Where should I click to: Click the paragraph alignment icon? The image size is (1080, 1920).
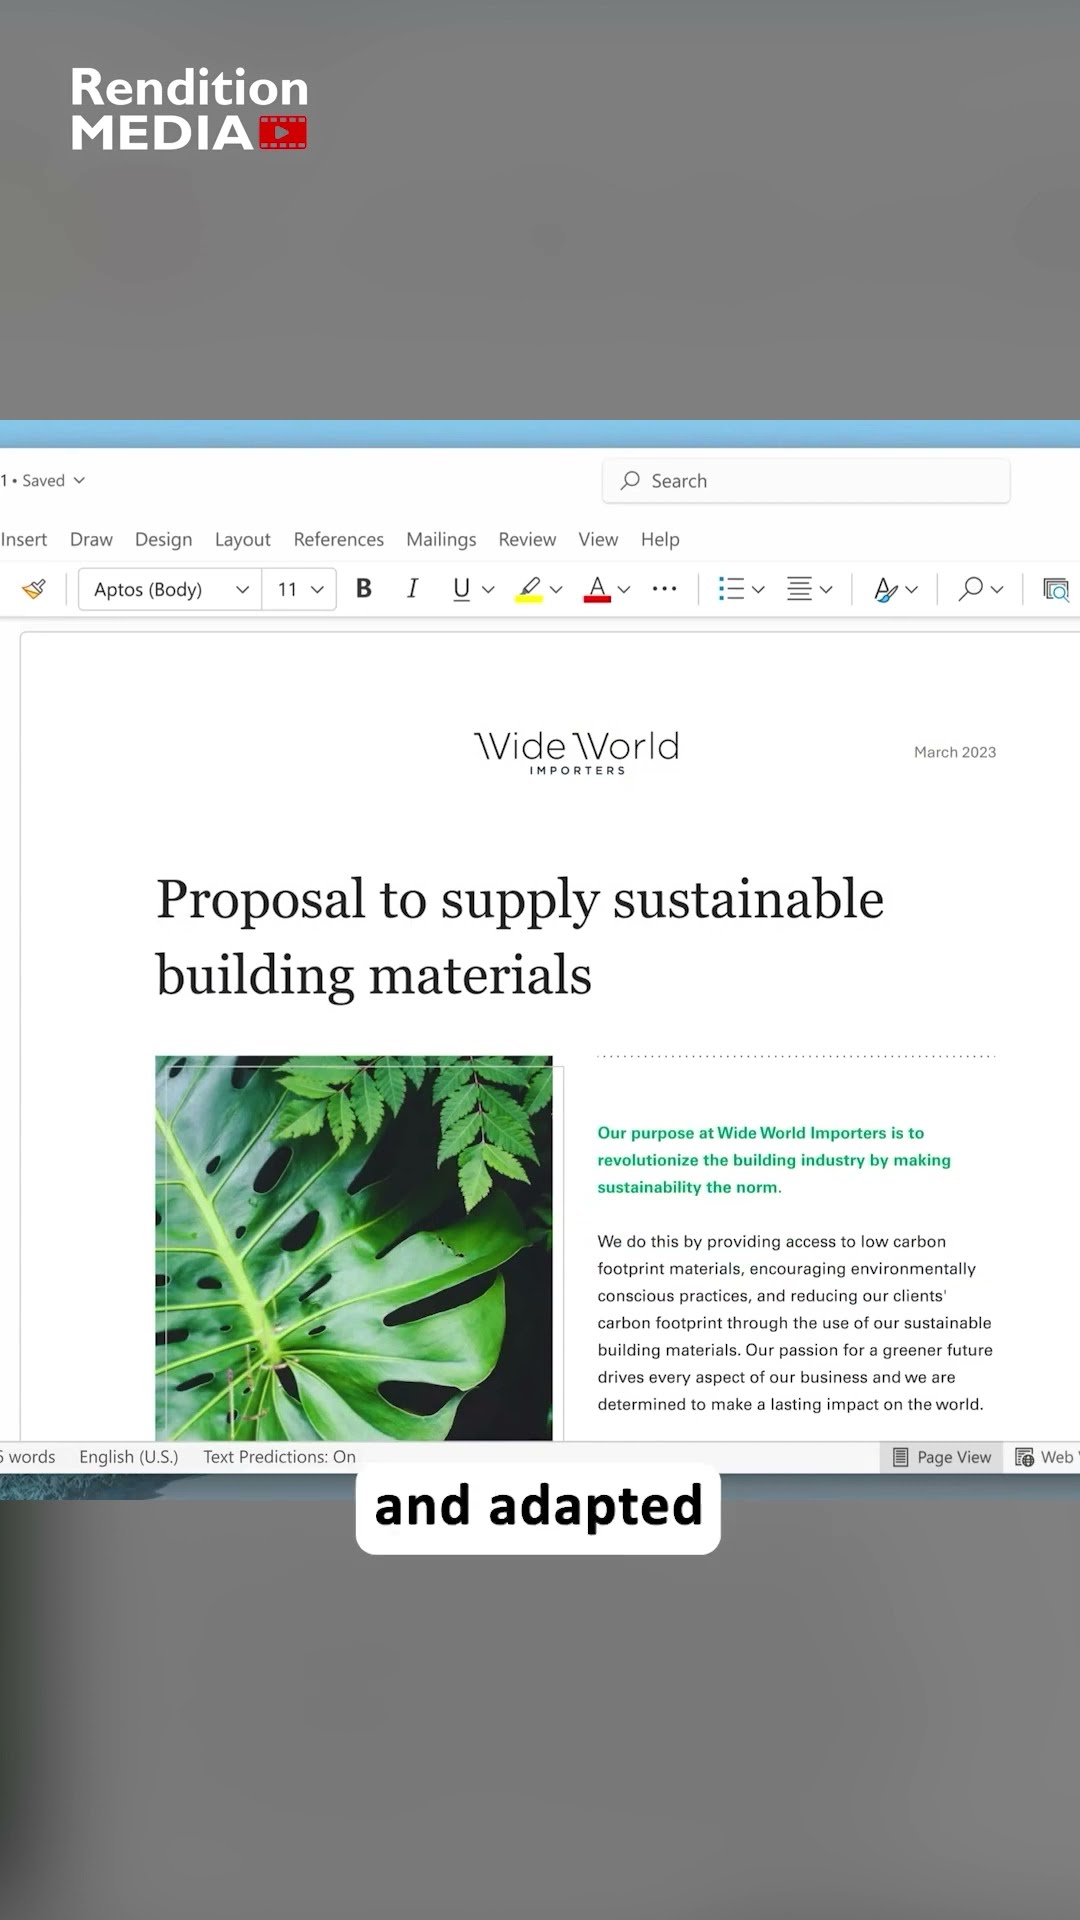click(x=799, y=589)
